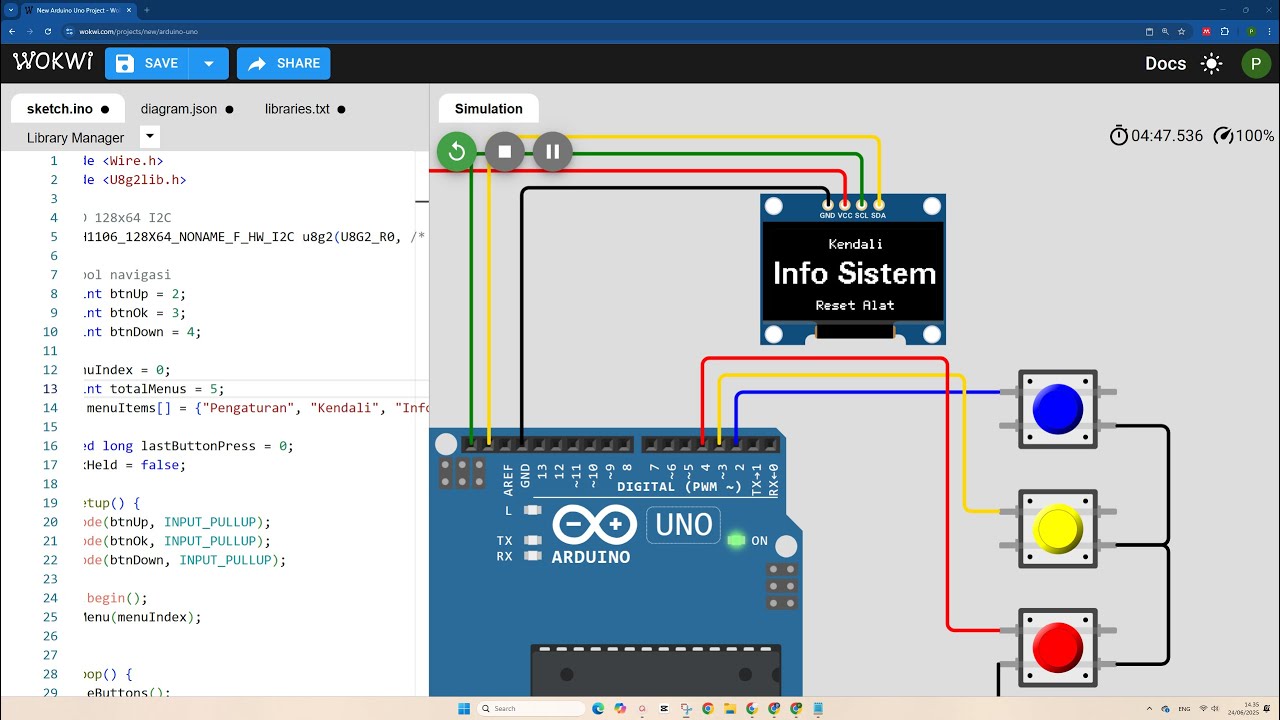Save the project with the SAVE button

147,63
